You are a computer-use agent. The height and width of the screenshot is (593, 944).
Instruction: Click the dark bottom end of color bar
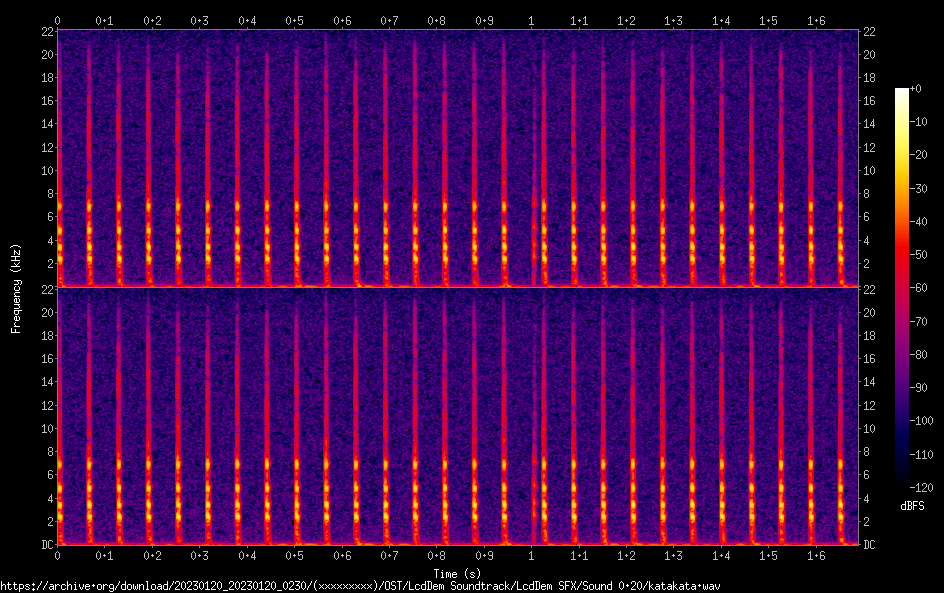[x=901, y=488]
